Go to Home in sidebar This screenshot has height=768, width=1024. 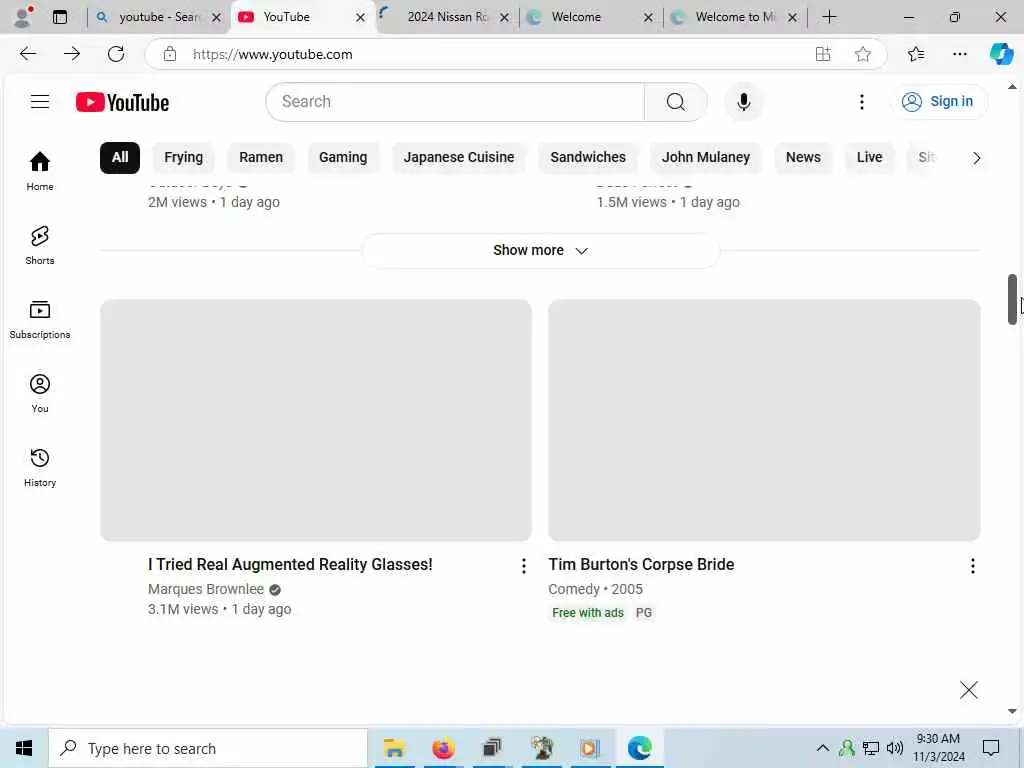click(40, 171)
